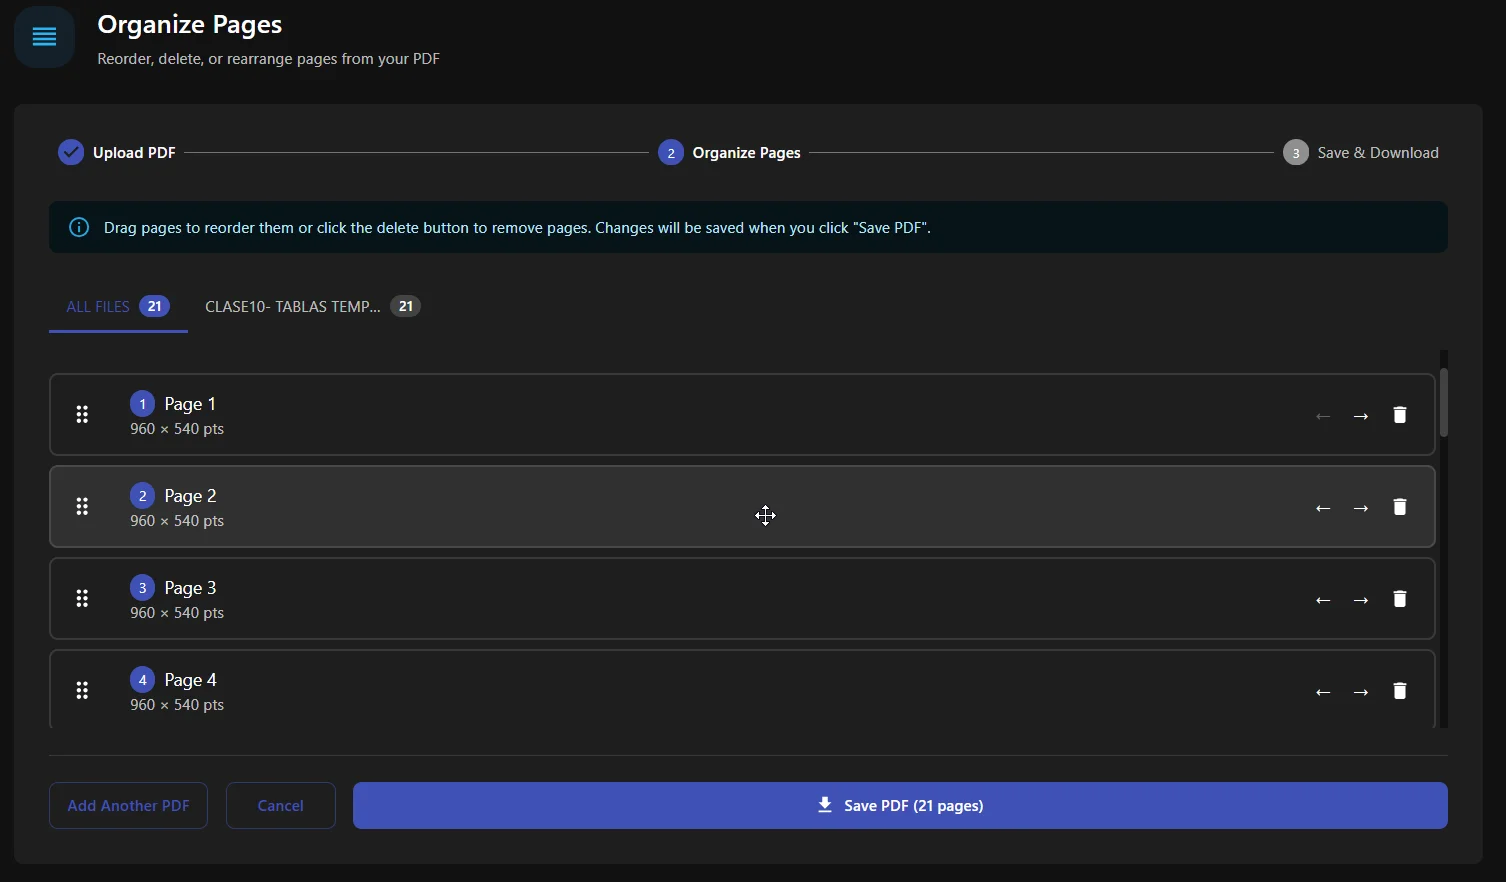Select the Page 3 row
The height and width of the screenshot is (882, 1506).
(x=700, y=599)
